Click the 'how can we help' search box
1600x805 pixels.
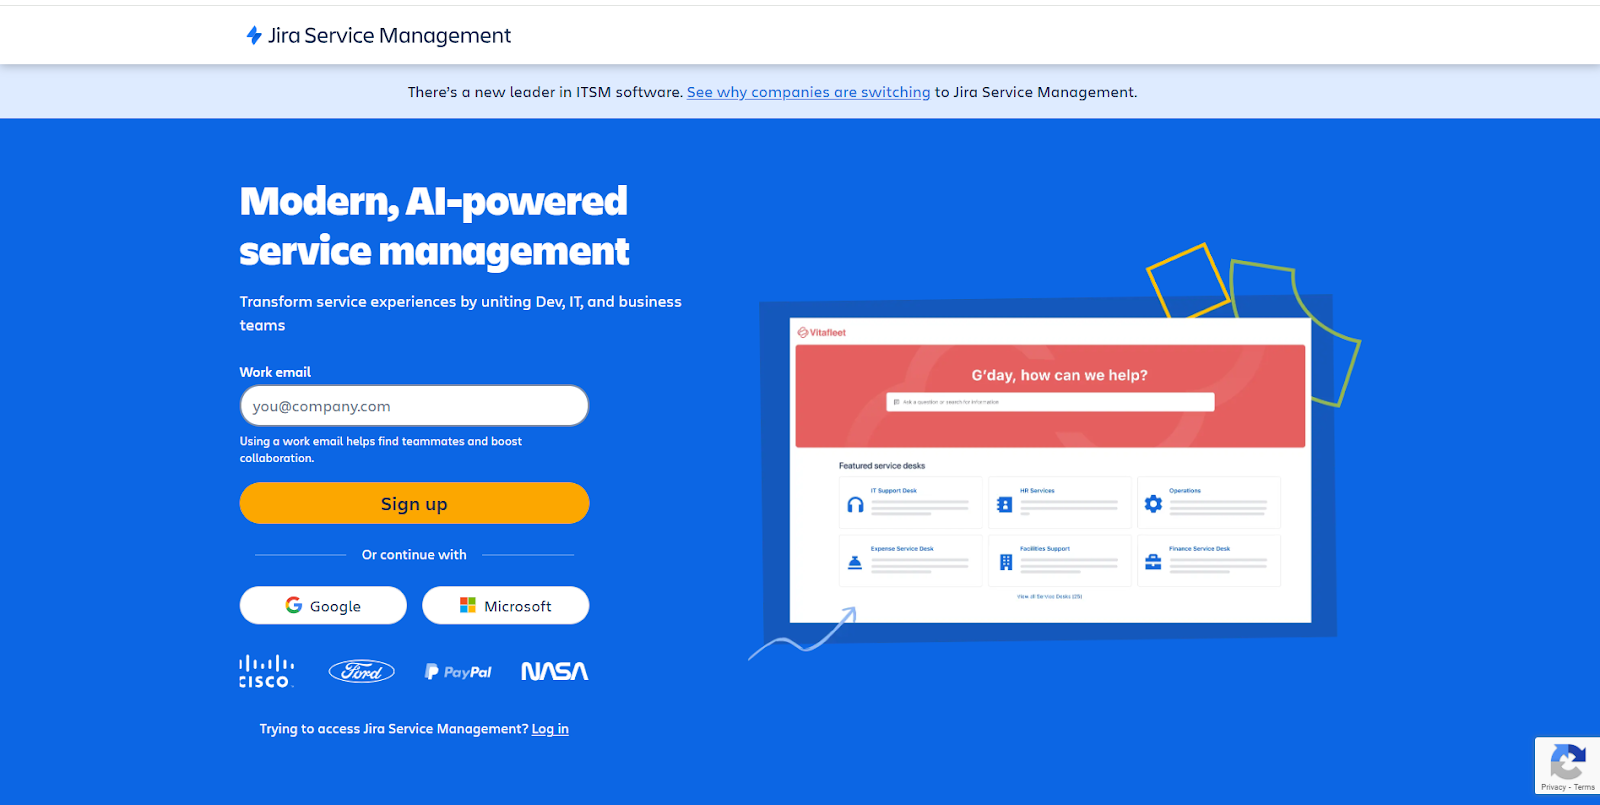click(x=1050, y=402)
